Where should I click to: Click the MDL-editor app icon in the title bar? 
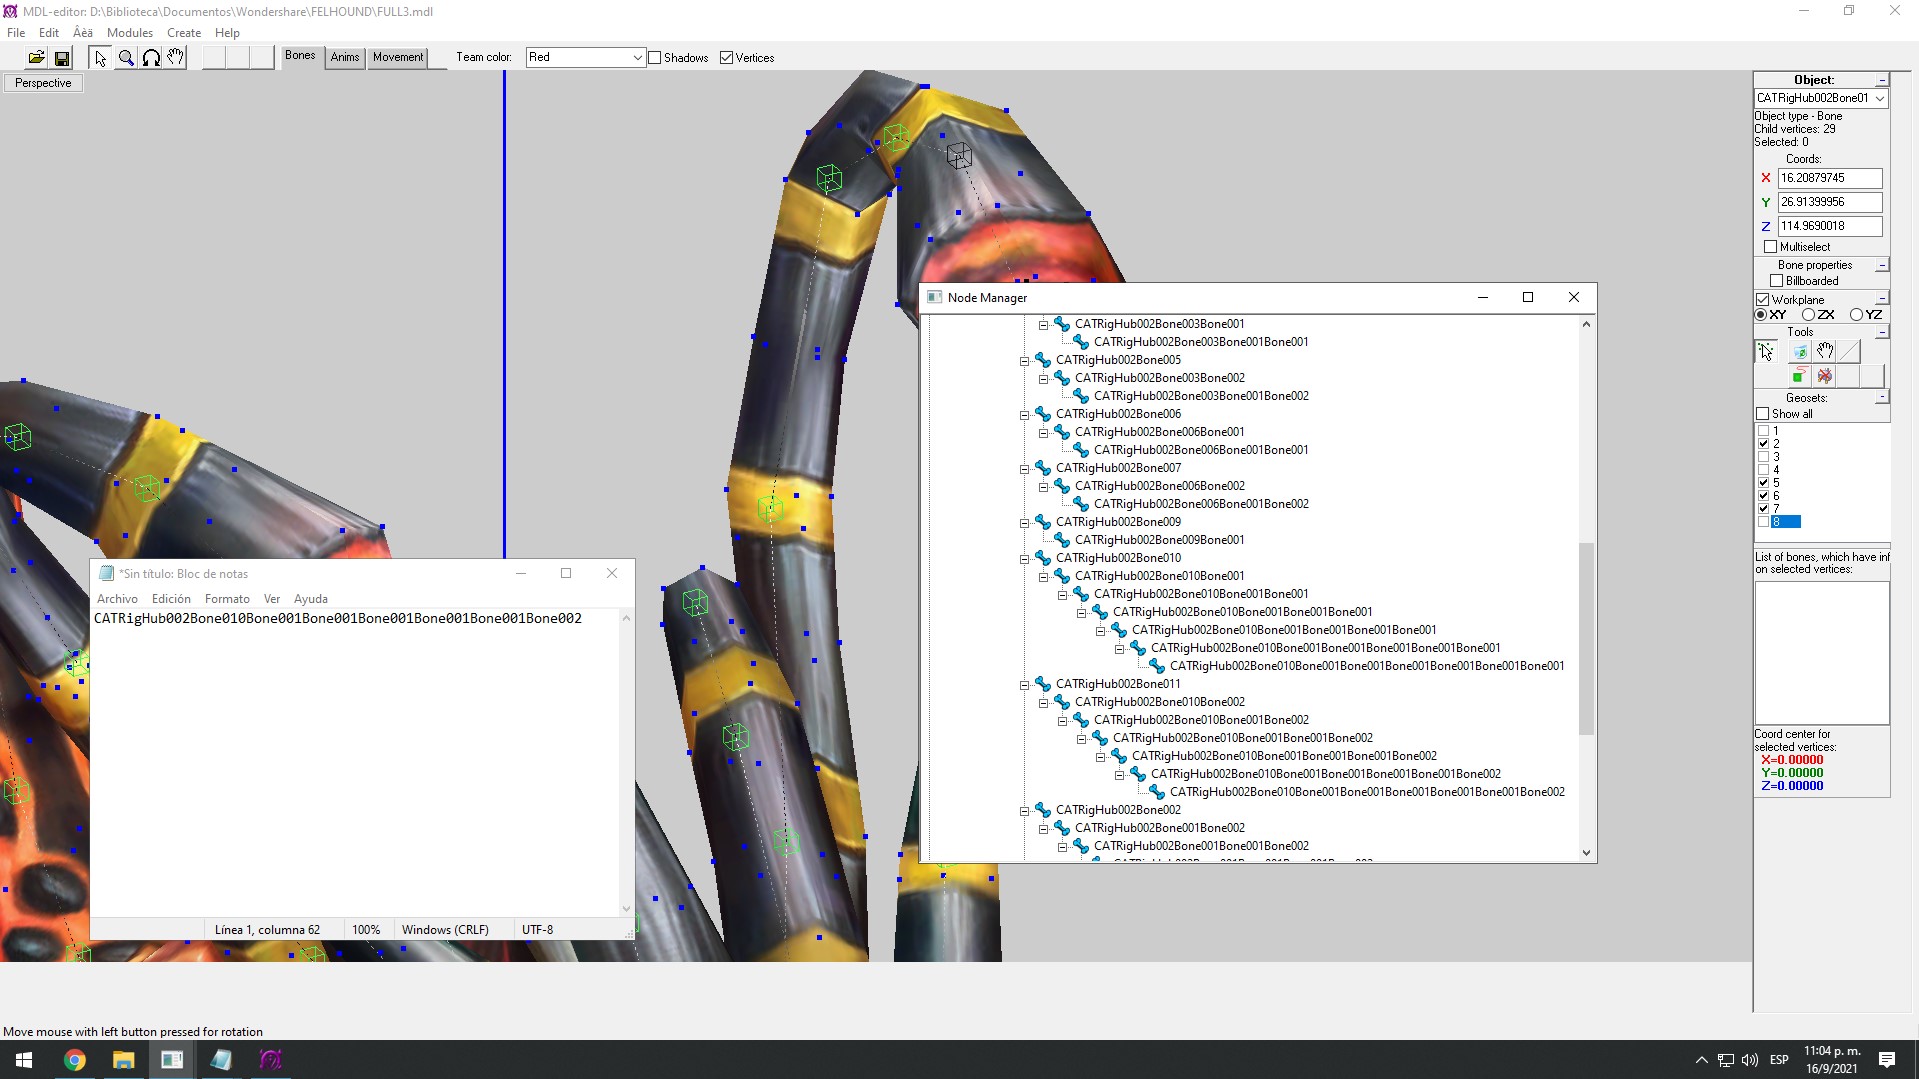click(10, 11)
